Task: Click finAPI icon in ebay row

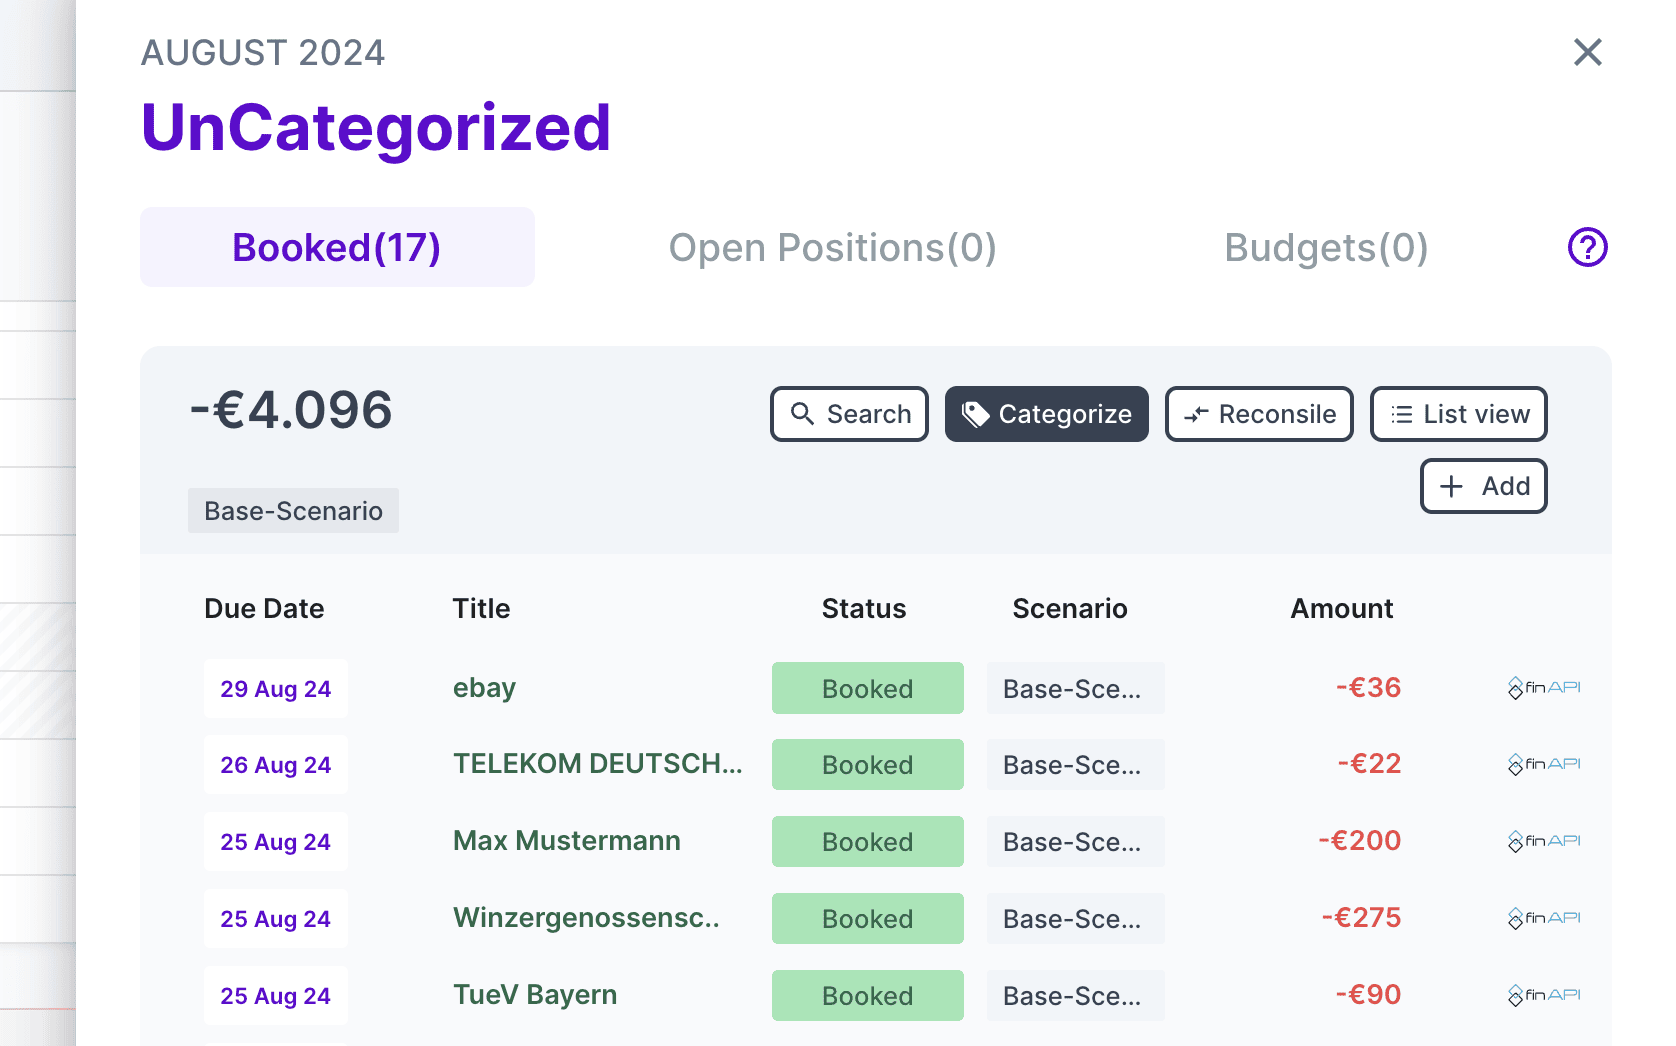Action: click(1544, 688)
